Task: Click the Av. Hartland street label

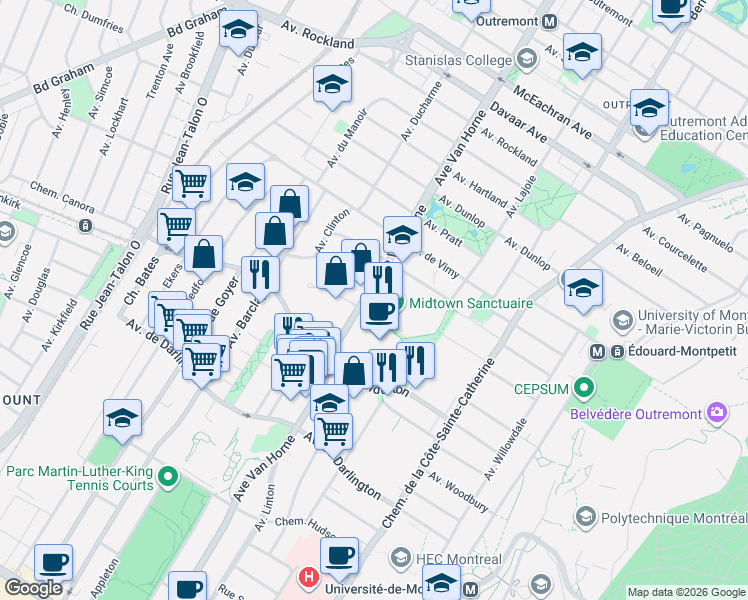Action: [x=480, y=189]
